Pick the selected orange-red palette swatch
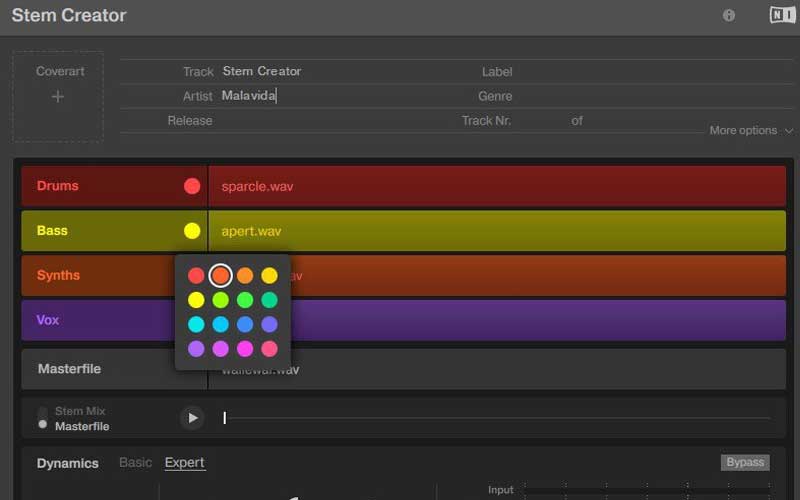This screenshot has width=800, height=500. click(x=220, y=276)
